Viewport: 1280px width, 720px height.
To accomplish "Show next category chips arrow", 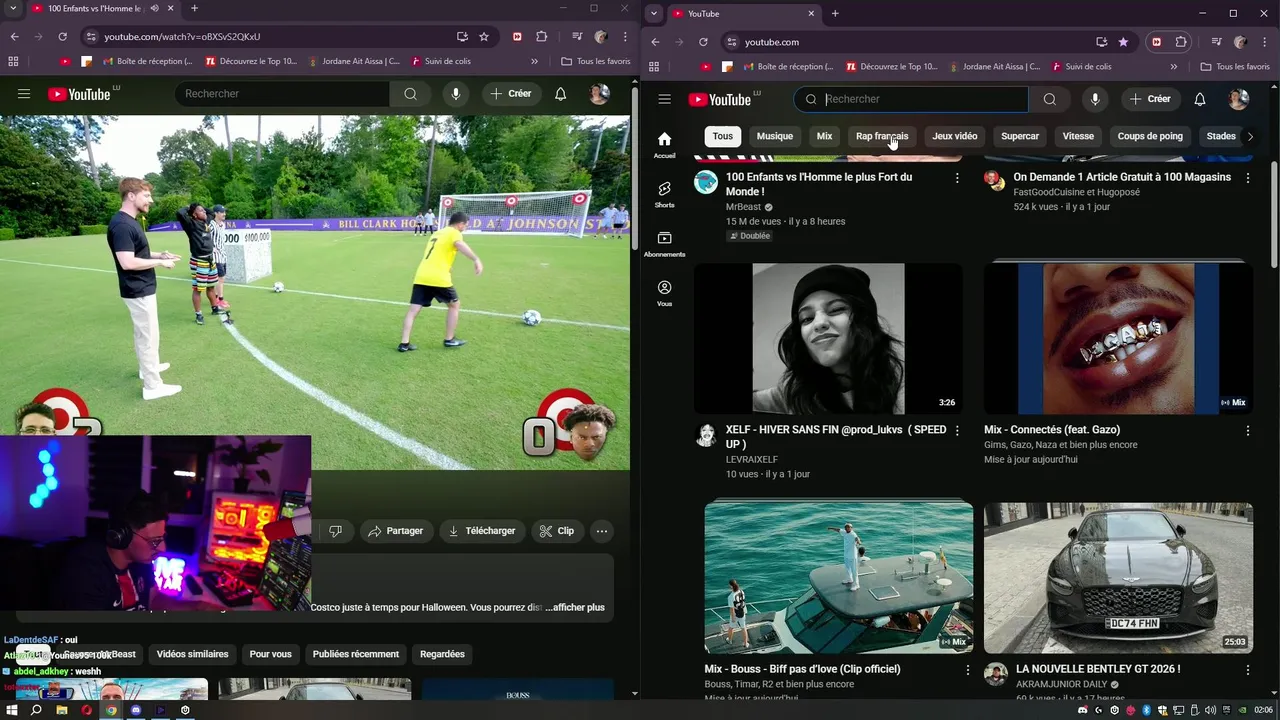I will click(1250, 136).
